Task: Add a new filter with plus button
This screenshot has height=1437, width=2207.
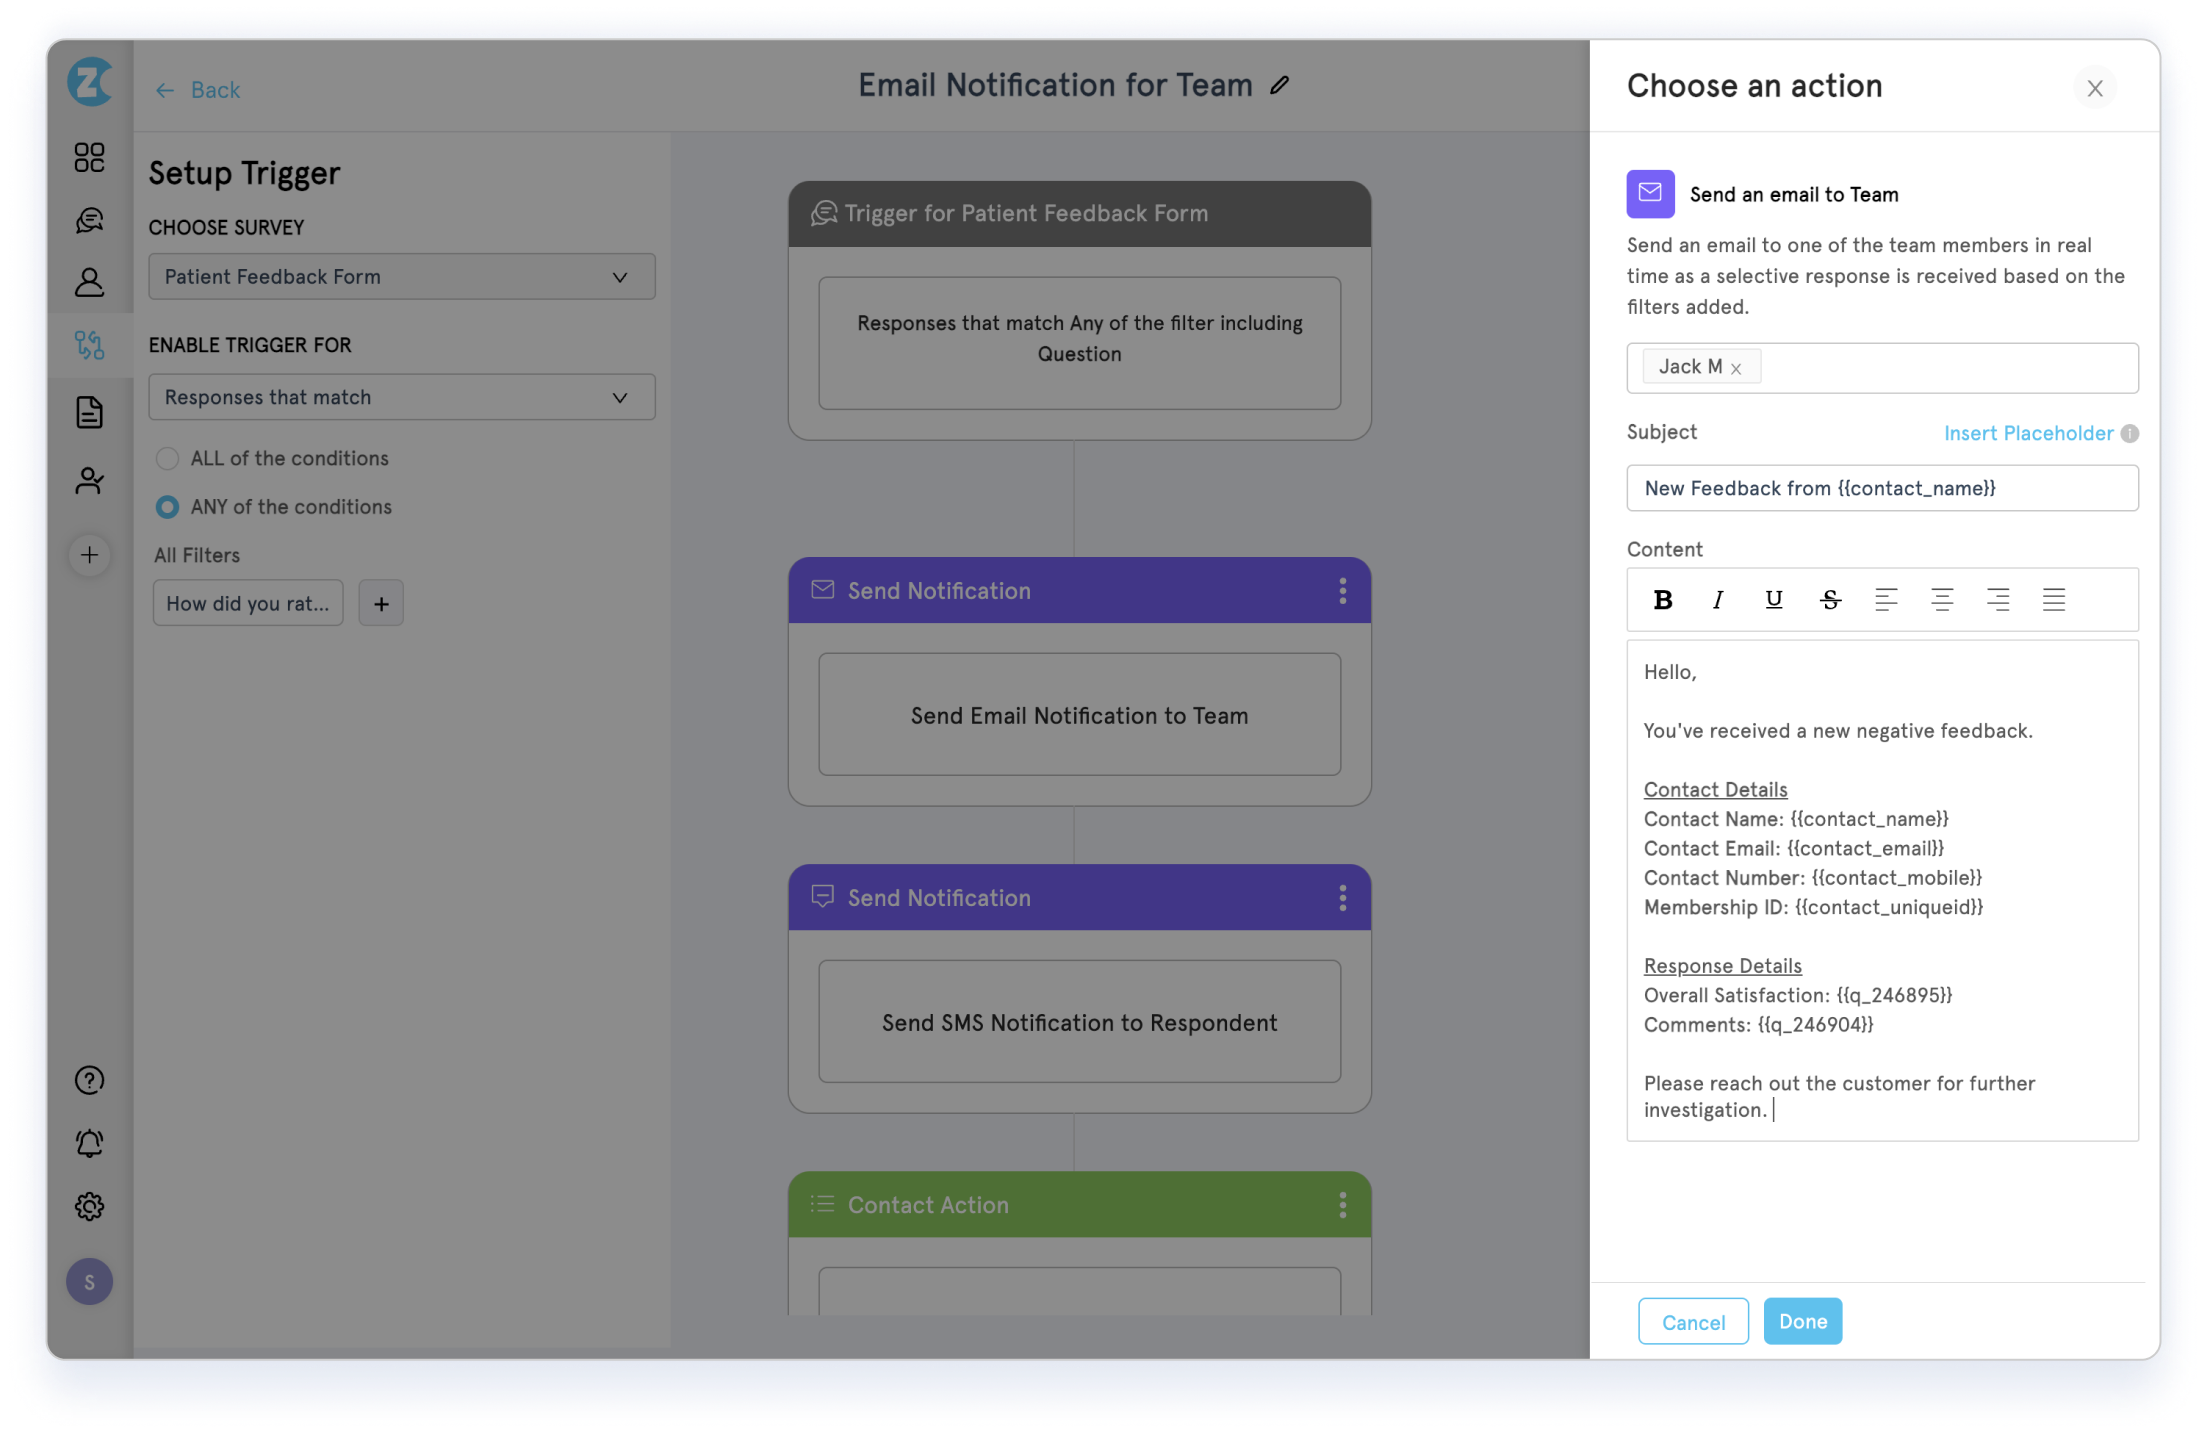Action: pyautogui.click(x=381, y=603)
